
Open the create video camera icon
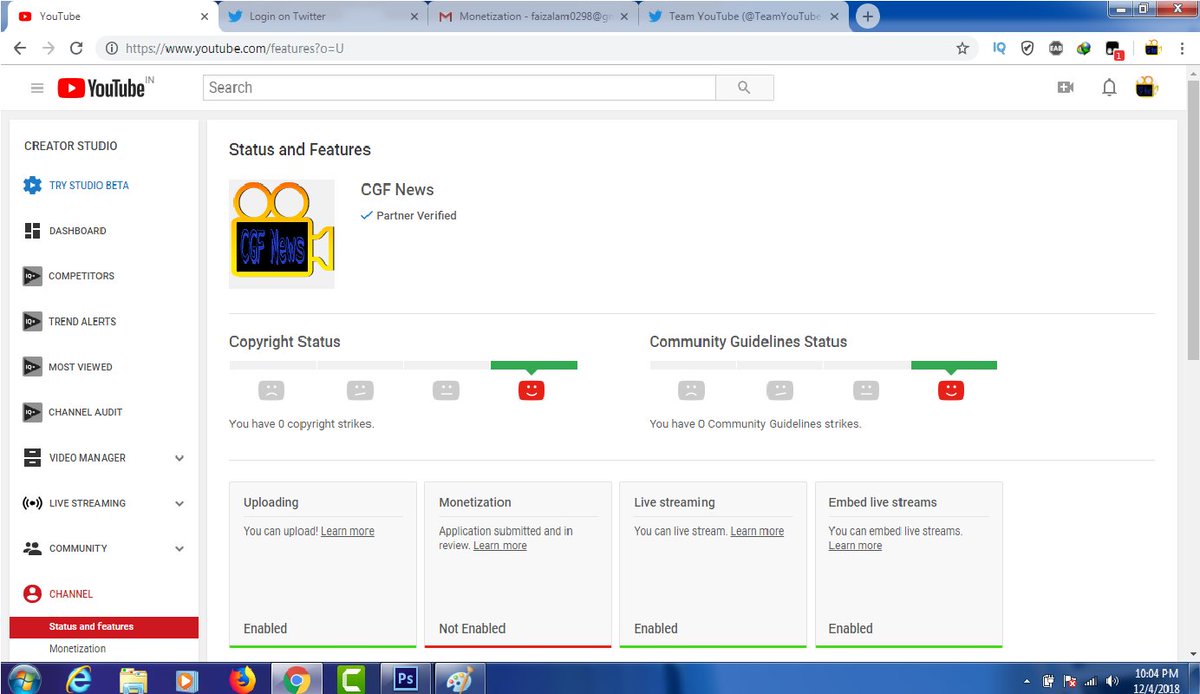coord(1065,88)
